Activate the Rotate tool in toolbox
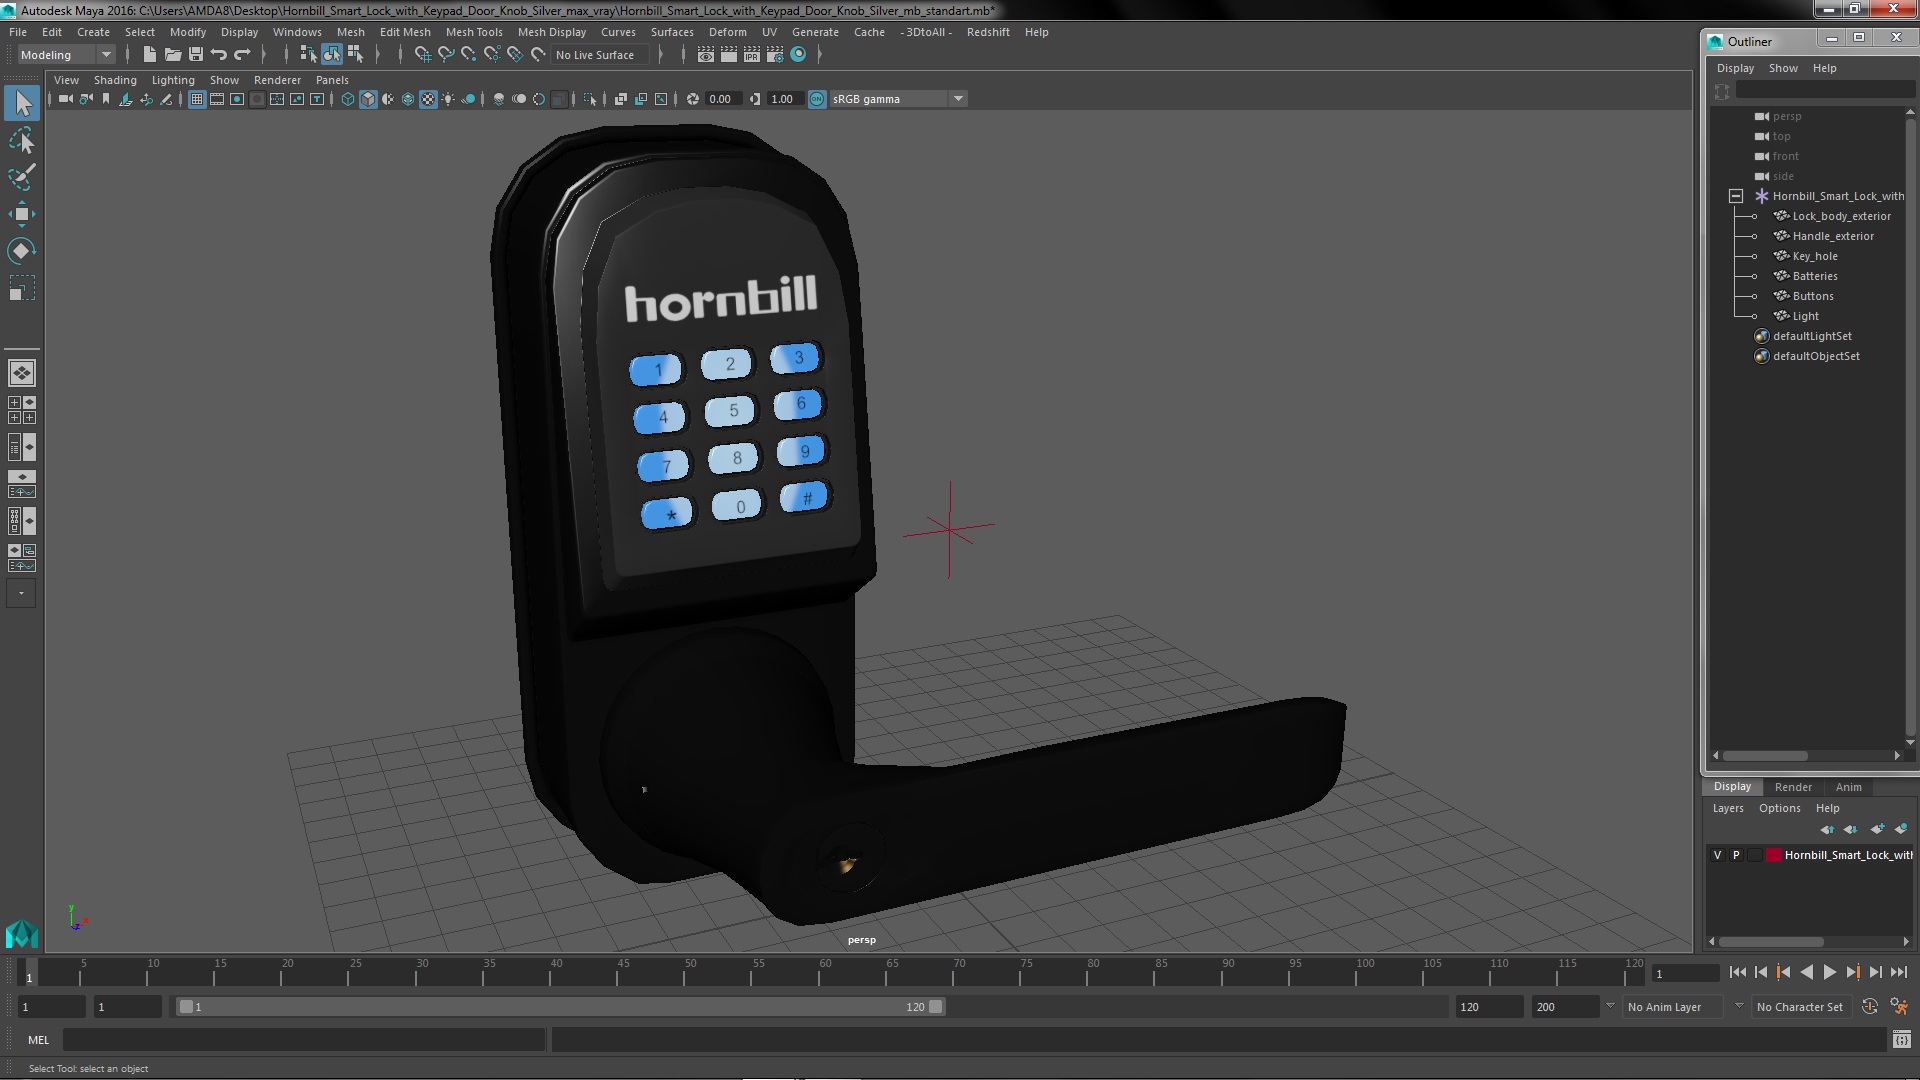The height and width of the screenshot is (1080, 1920). point(22,251)
